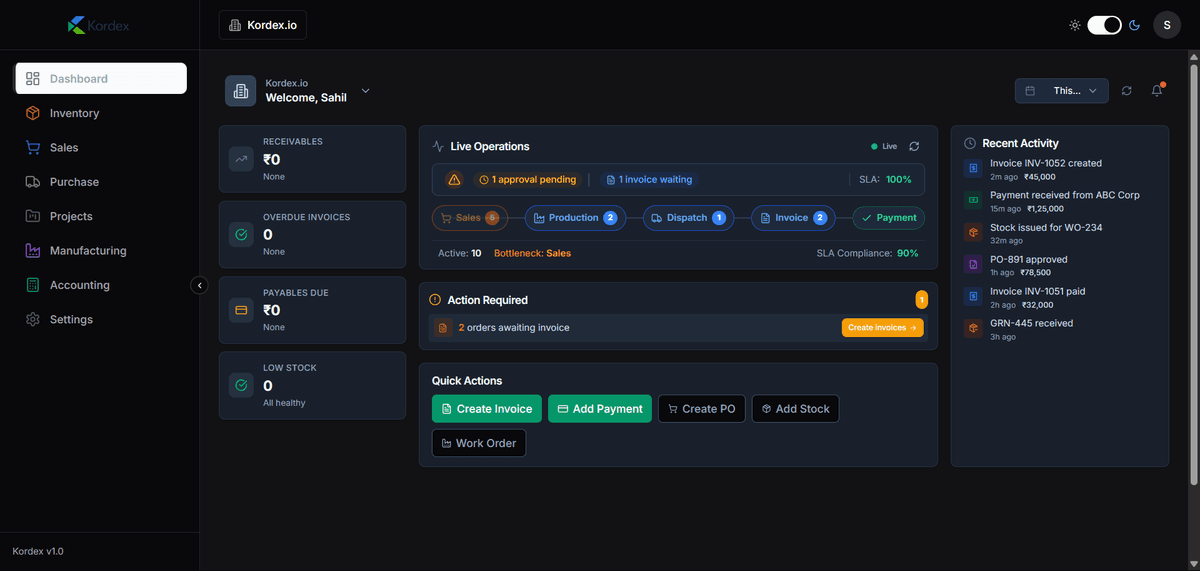The width and height of the screenshot is (1200, 571).
Task: Click the moon dark-mode icon
Action: click(x=1135, y=25)
